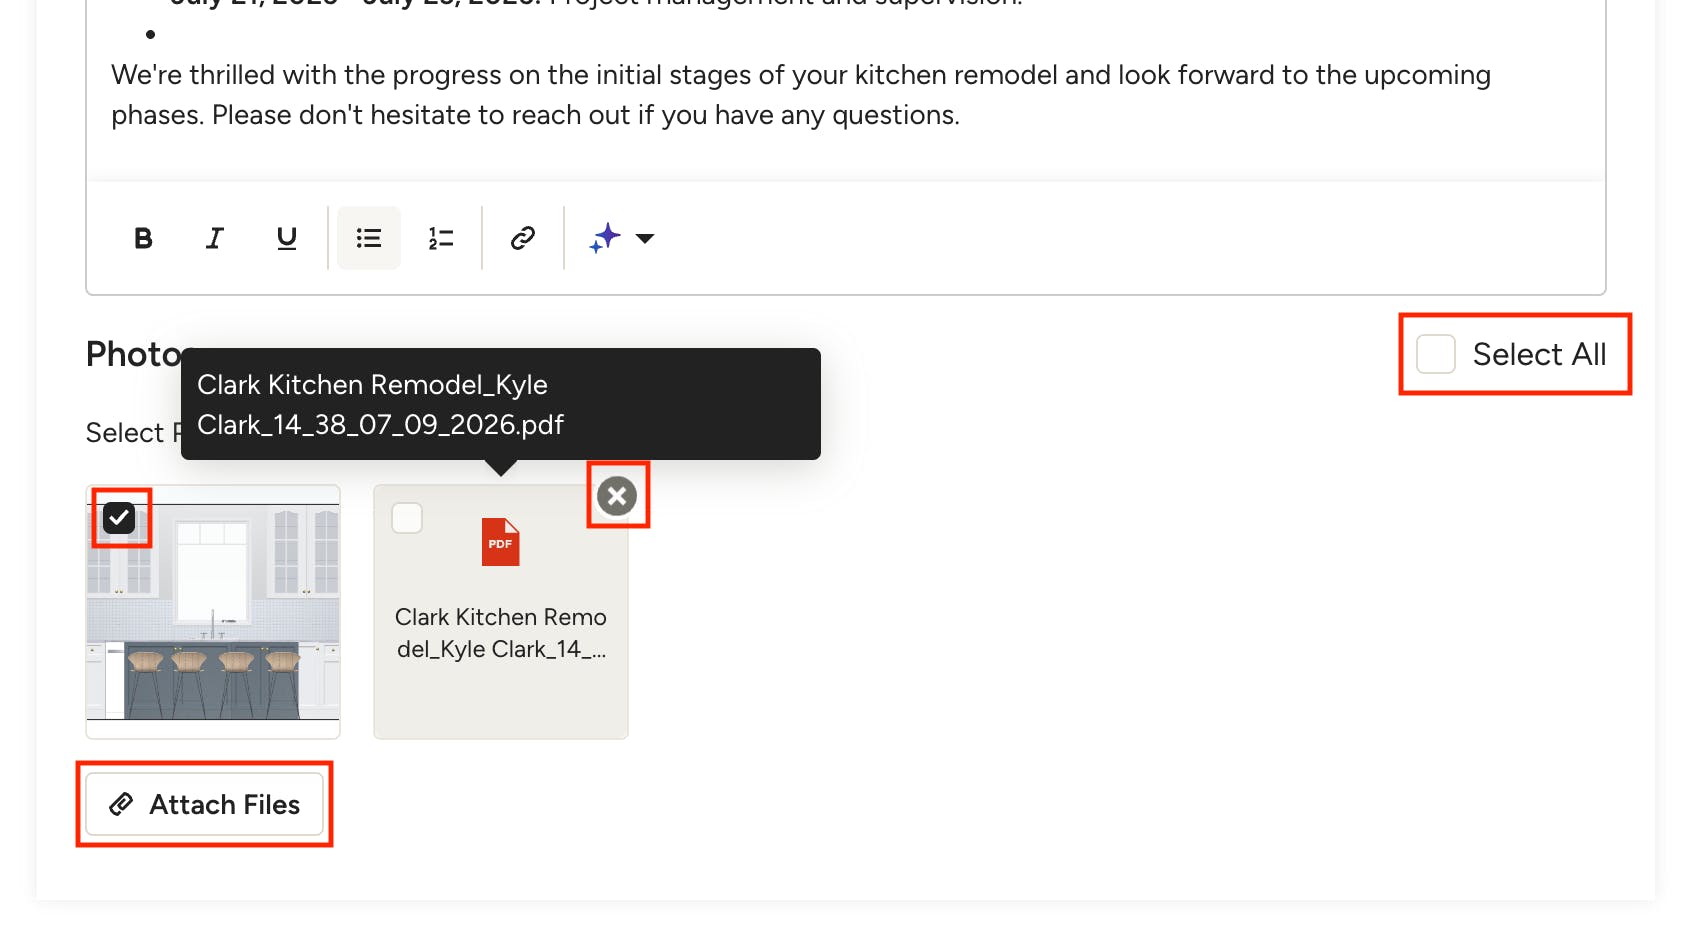
Task: Apply italic formatting to text
Action: click(214, 238)
